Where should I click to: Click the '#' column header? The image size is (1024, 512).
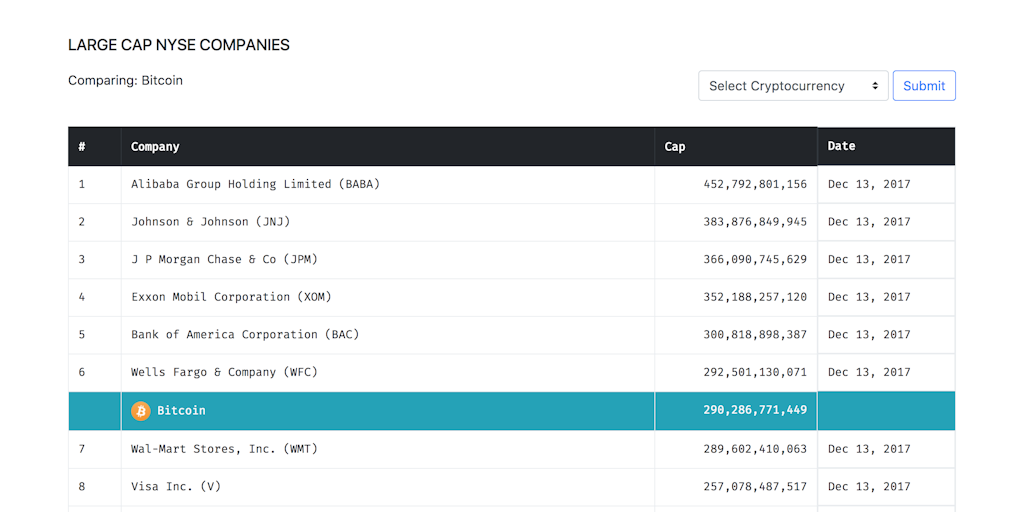95,146
